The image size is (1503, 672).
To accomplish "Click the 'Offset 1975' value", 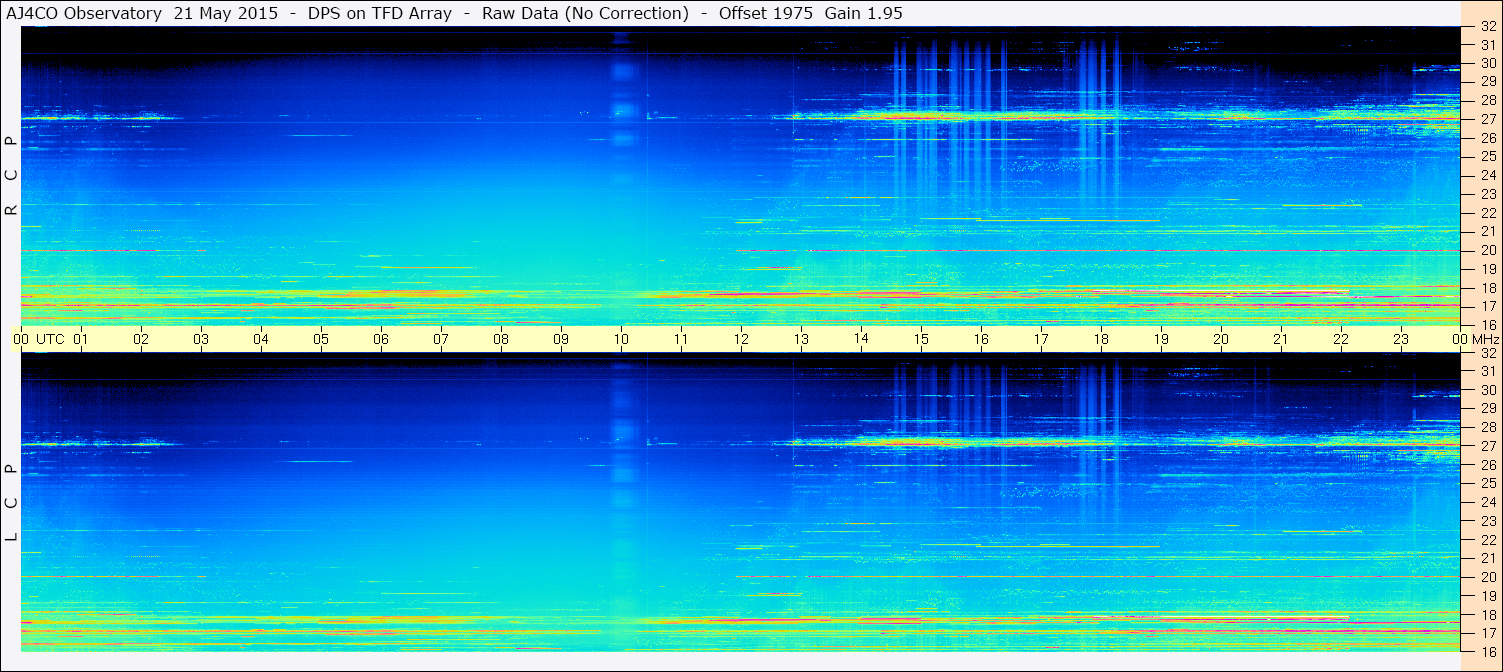I will pos(766,13).
